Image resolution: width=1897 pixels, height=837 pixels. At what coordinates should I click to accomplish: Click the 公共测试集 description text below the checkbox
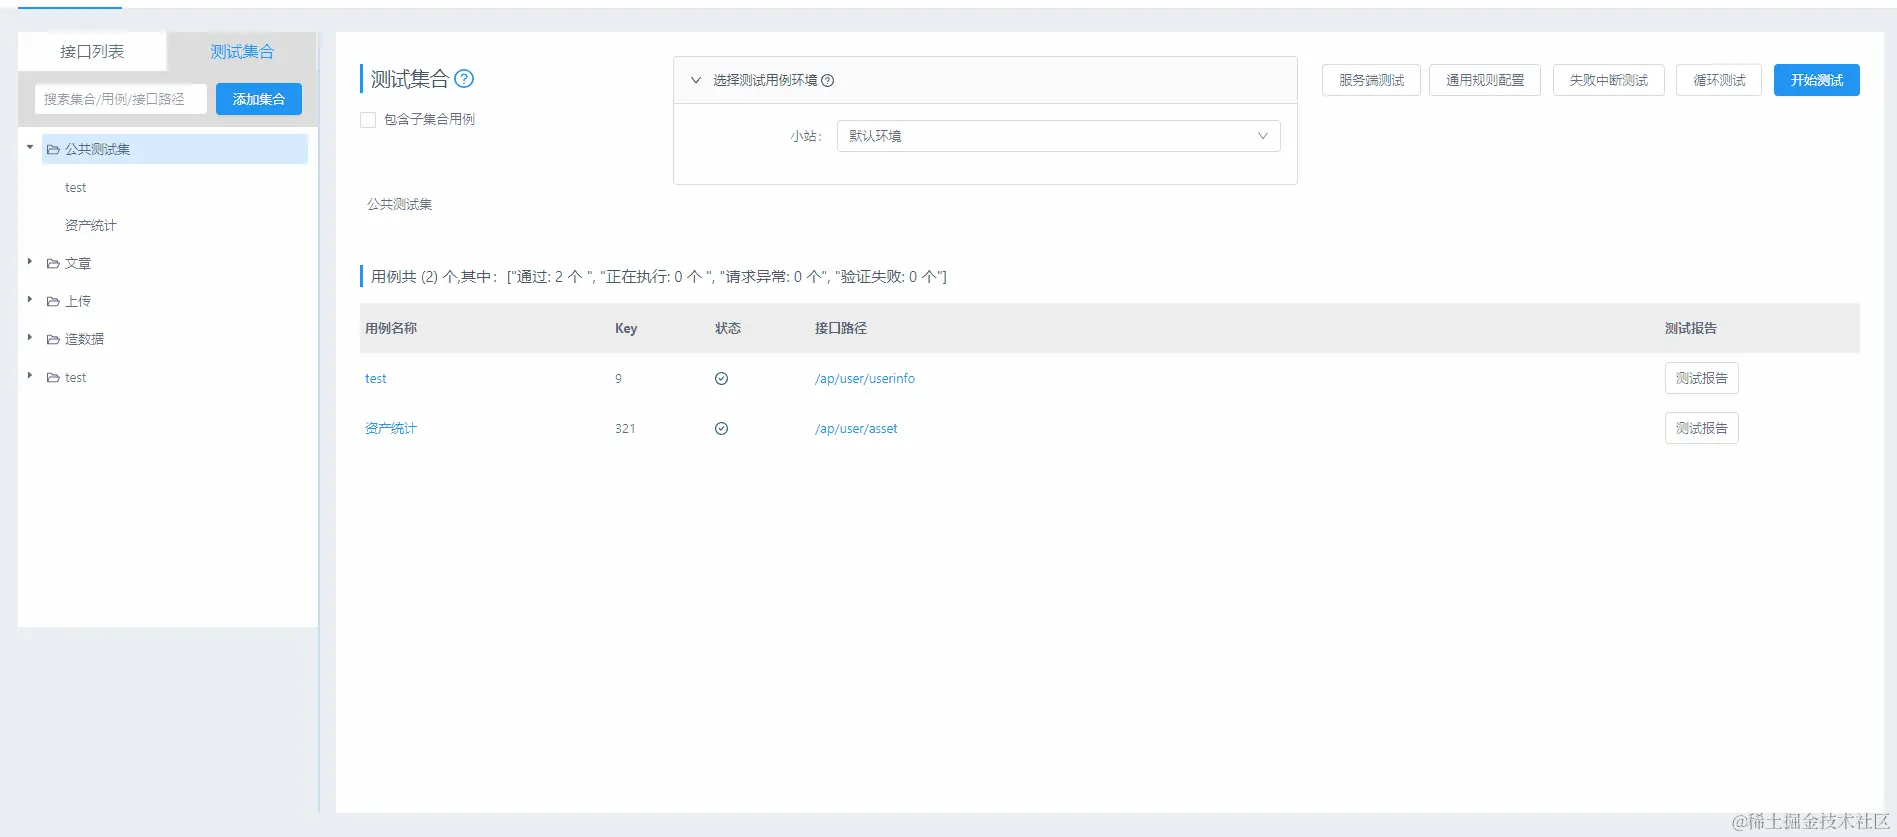(400, 205)
